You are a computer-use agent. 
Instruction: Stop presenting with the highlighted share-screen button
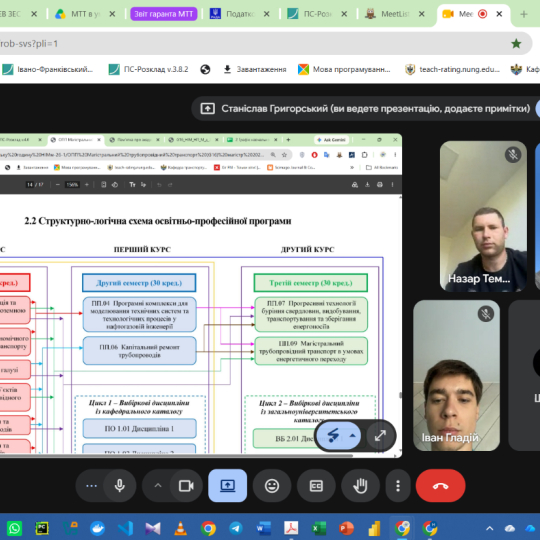[x=227, y=486]
